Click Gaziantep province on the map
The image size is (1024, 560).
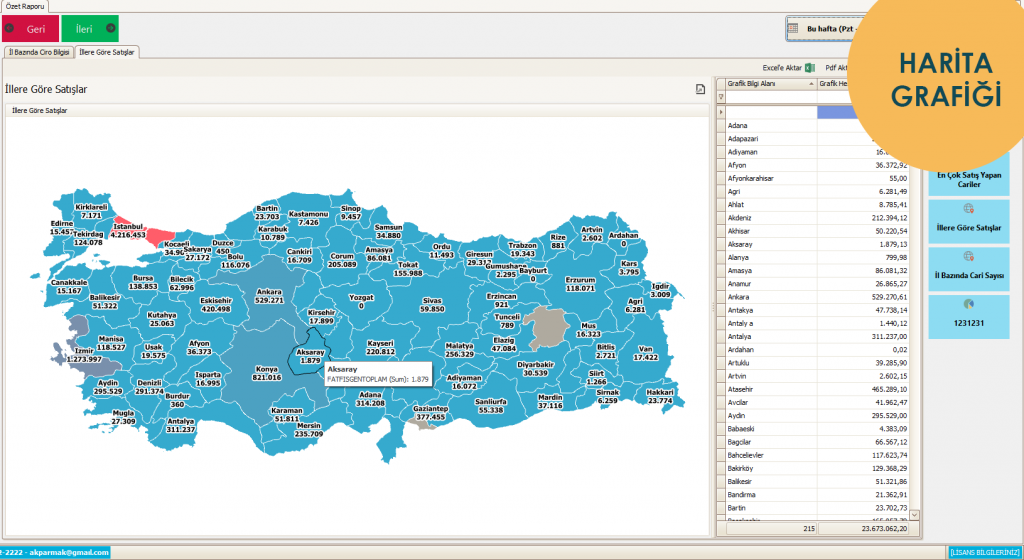430,412
